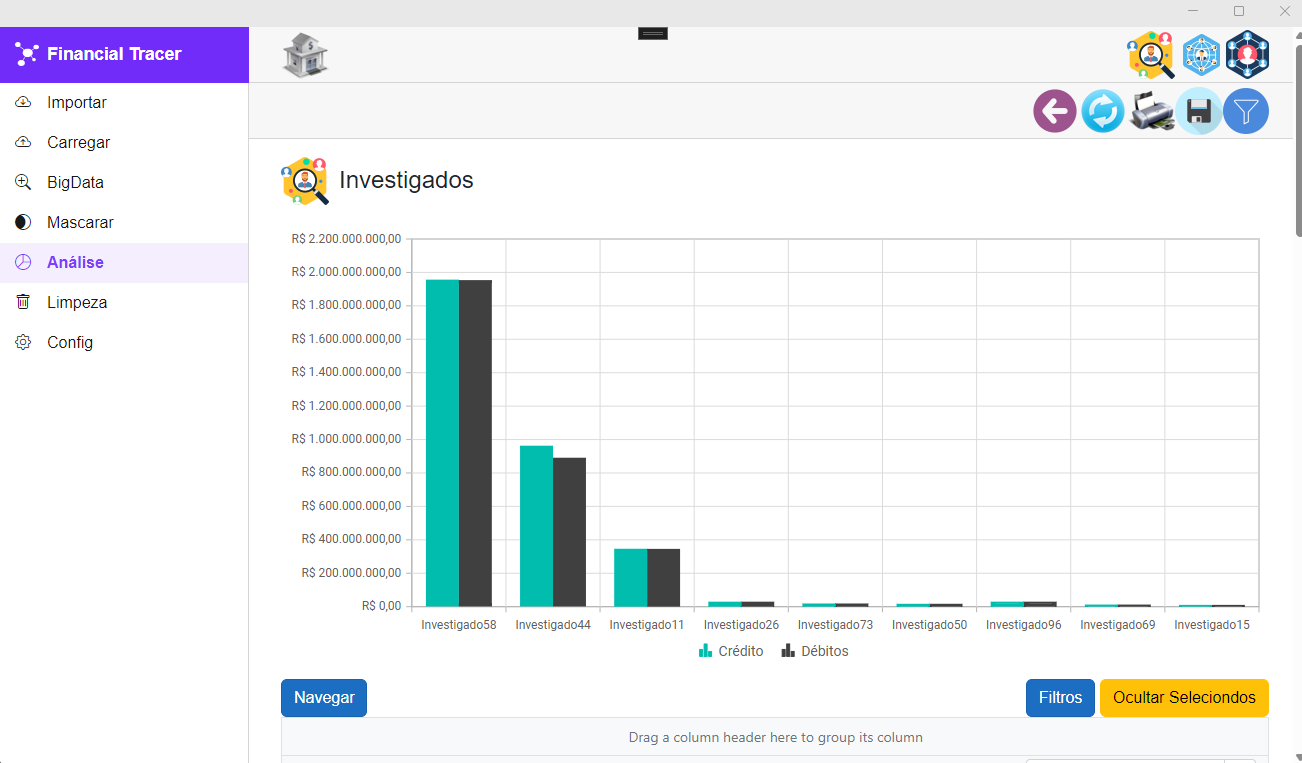Viewport: 1302px width, 763px height.
Task: Click the bank building icon
Action: (305, 55)
